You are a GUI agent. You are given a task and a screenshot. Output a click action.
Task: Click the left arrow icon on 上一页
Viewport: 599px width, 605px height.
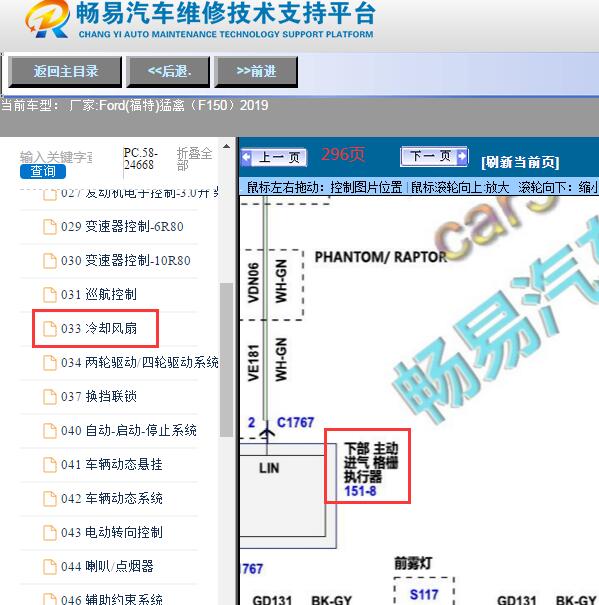pyautogui.click(x=246, y=157)
